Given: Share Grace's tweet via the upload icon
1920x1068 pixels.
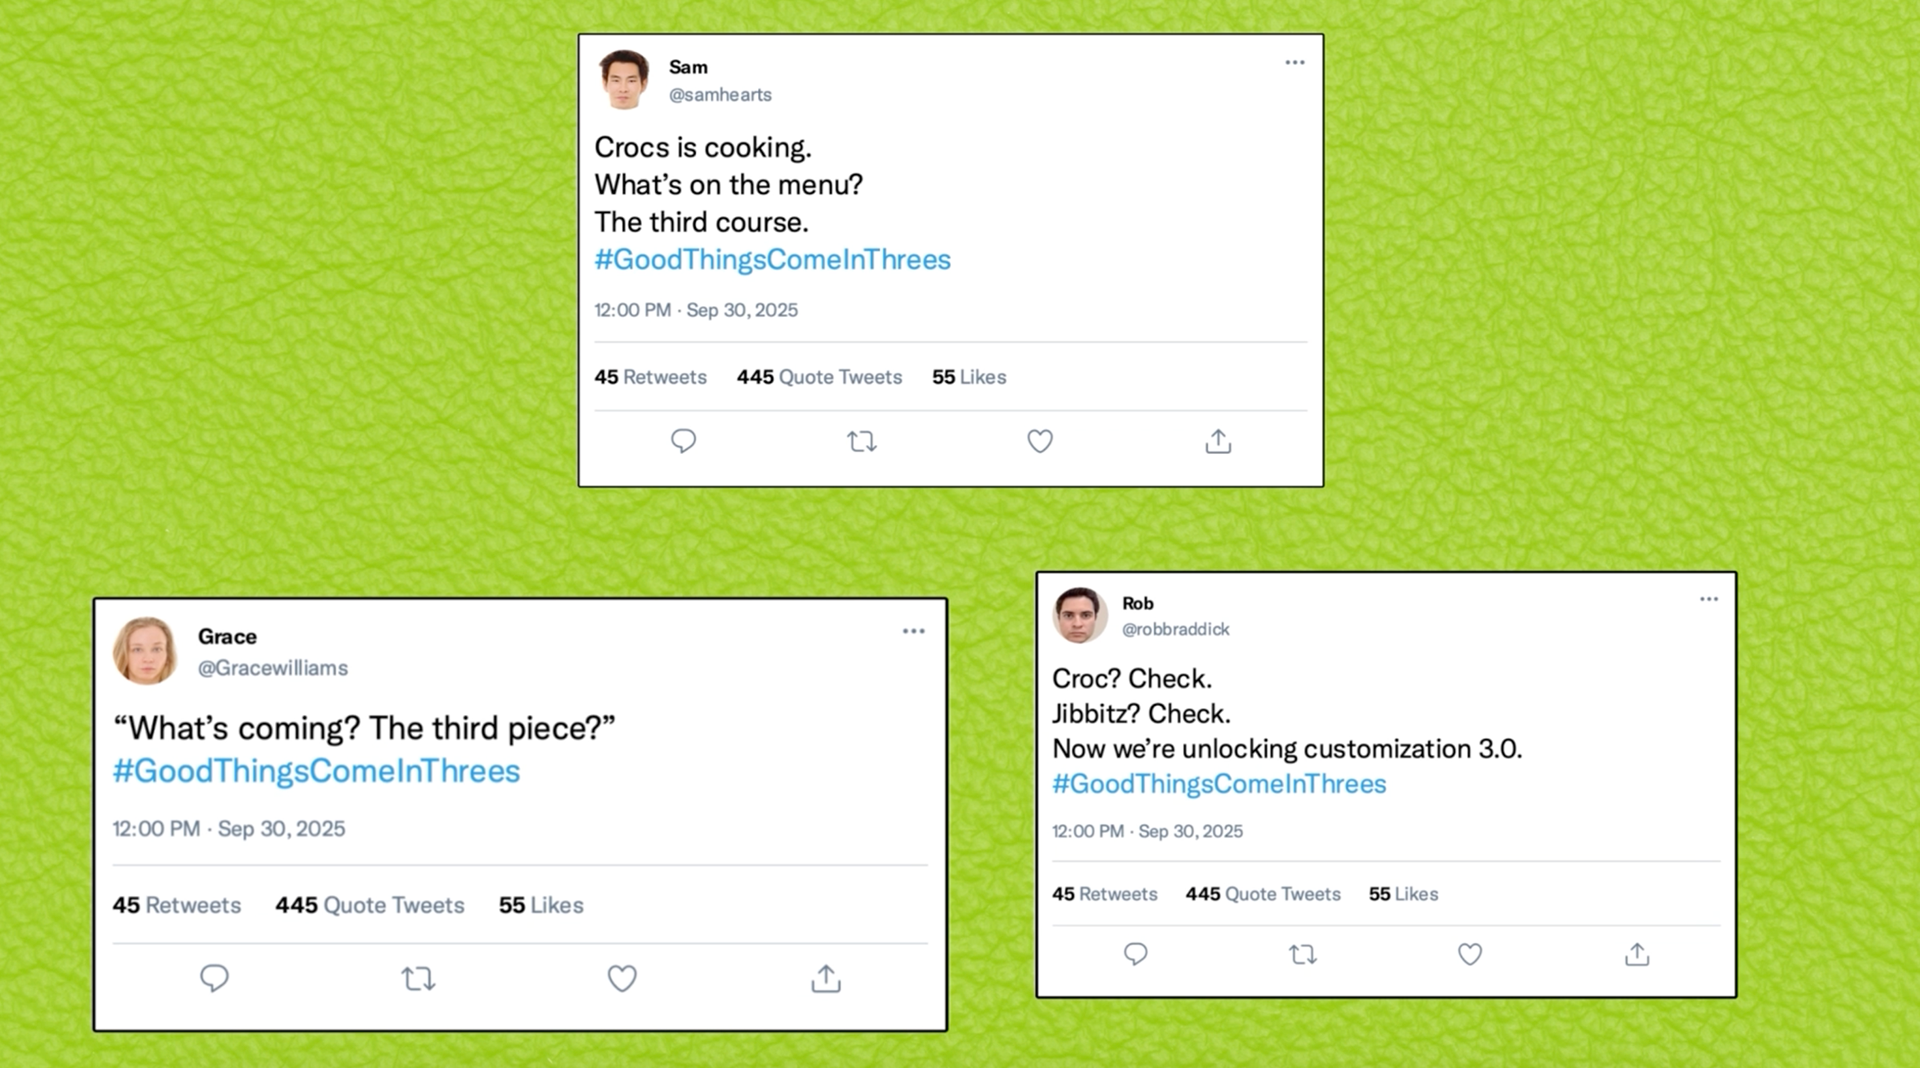Looking at the screenshot, I should pyautogui.click(x=826, y=978).
